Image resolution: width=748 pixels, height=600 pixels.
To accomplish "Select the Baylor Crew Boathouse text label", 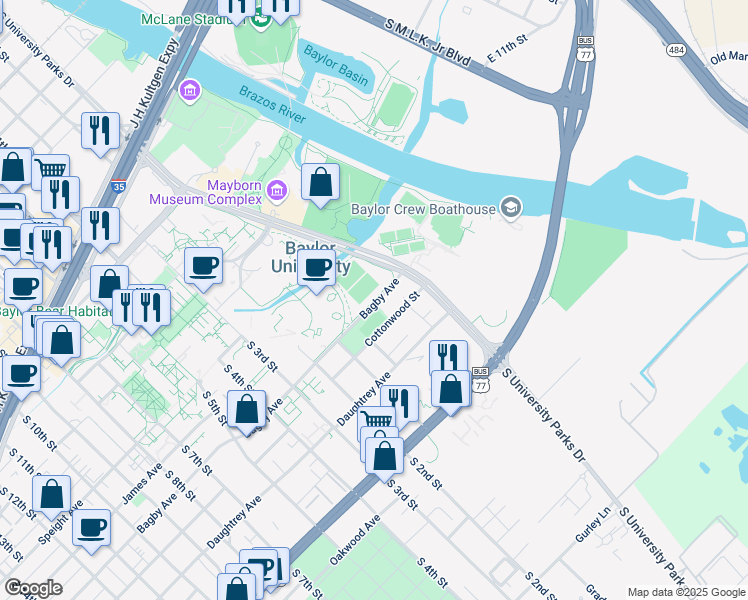I will [x=423, y=209].
